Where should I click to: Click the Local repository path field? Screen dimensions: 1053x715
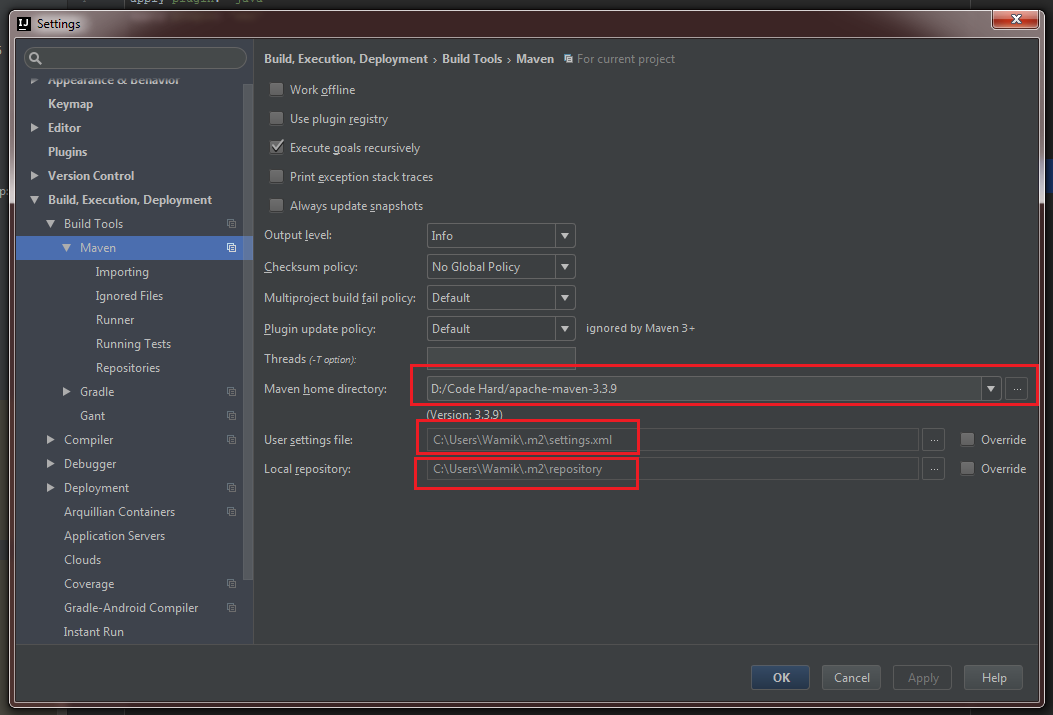click(672, 469)
